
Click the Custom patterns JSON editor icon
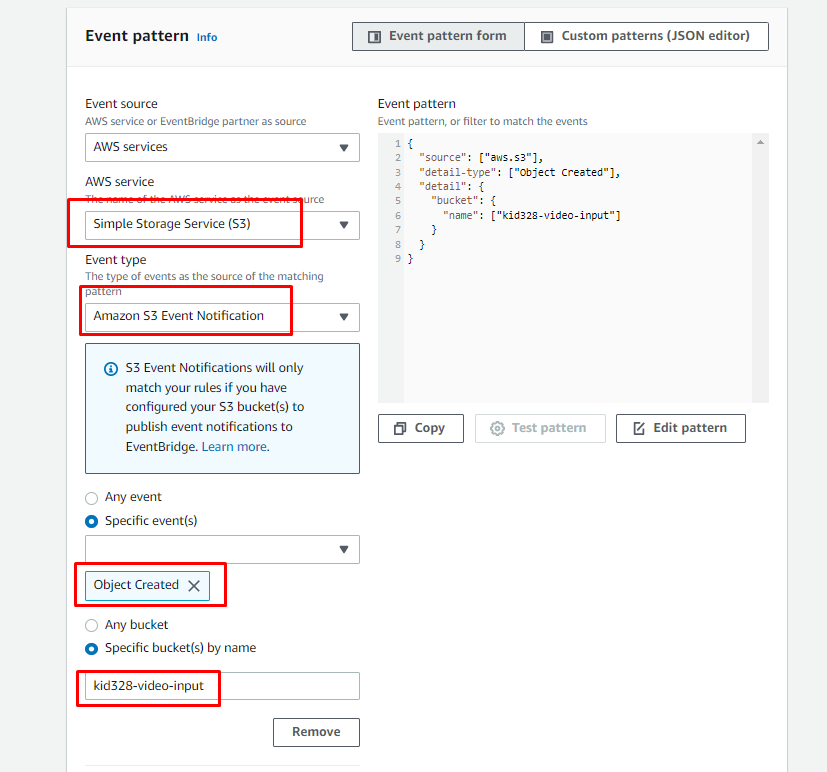pos(547,37)
